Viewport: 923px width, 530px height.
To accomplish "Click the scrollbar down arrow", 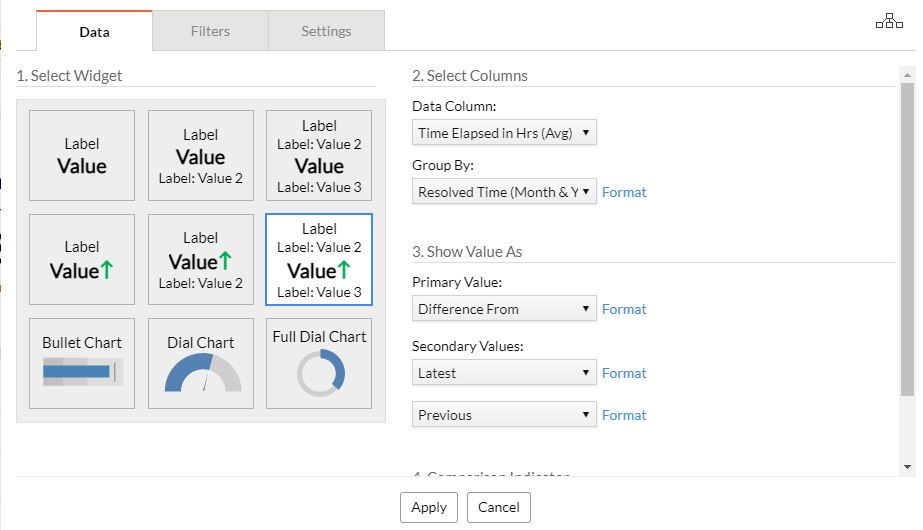I will click(x=907, y=467).
